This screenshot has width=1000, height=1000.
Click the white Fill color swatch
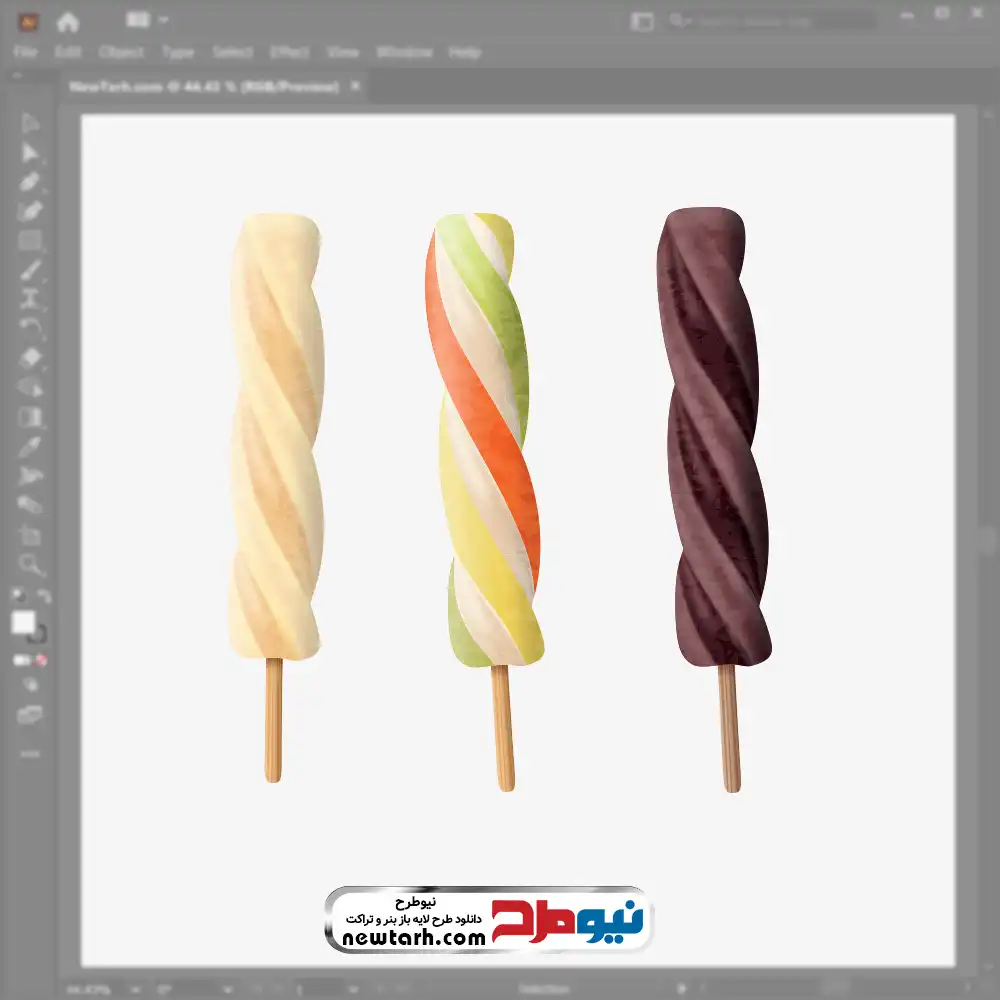coord(23,623)
